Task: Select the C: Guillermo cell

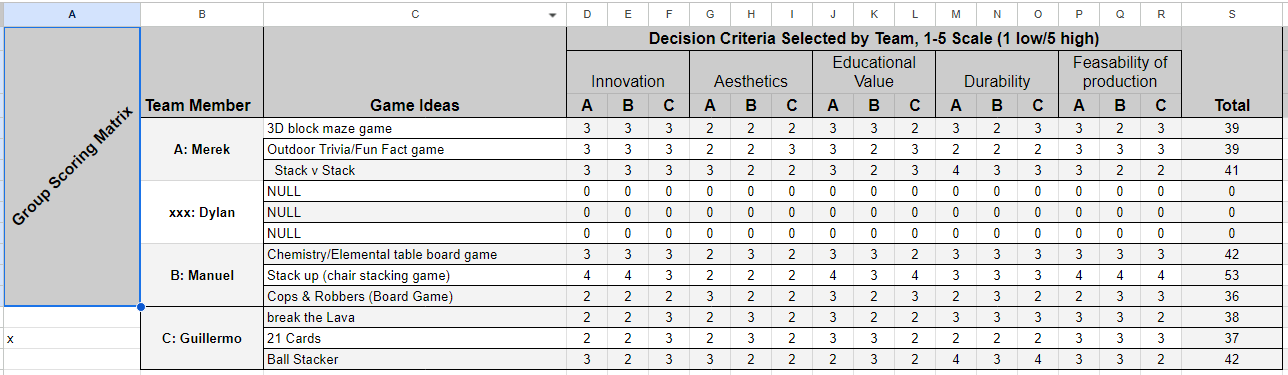Action: coord(202,338)
